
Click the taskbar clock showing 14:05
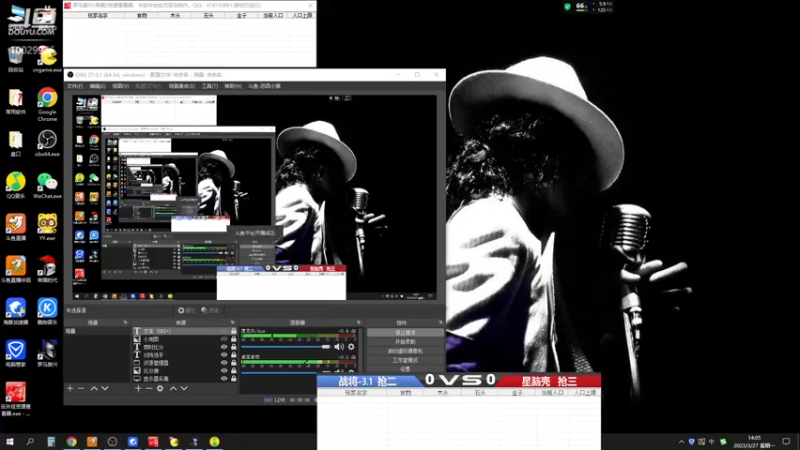point(754,442)
